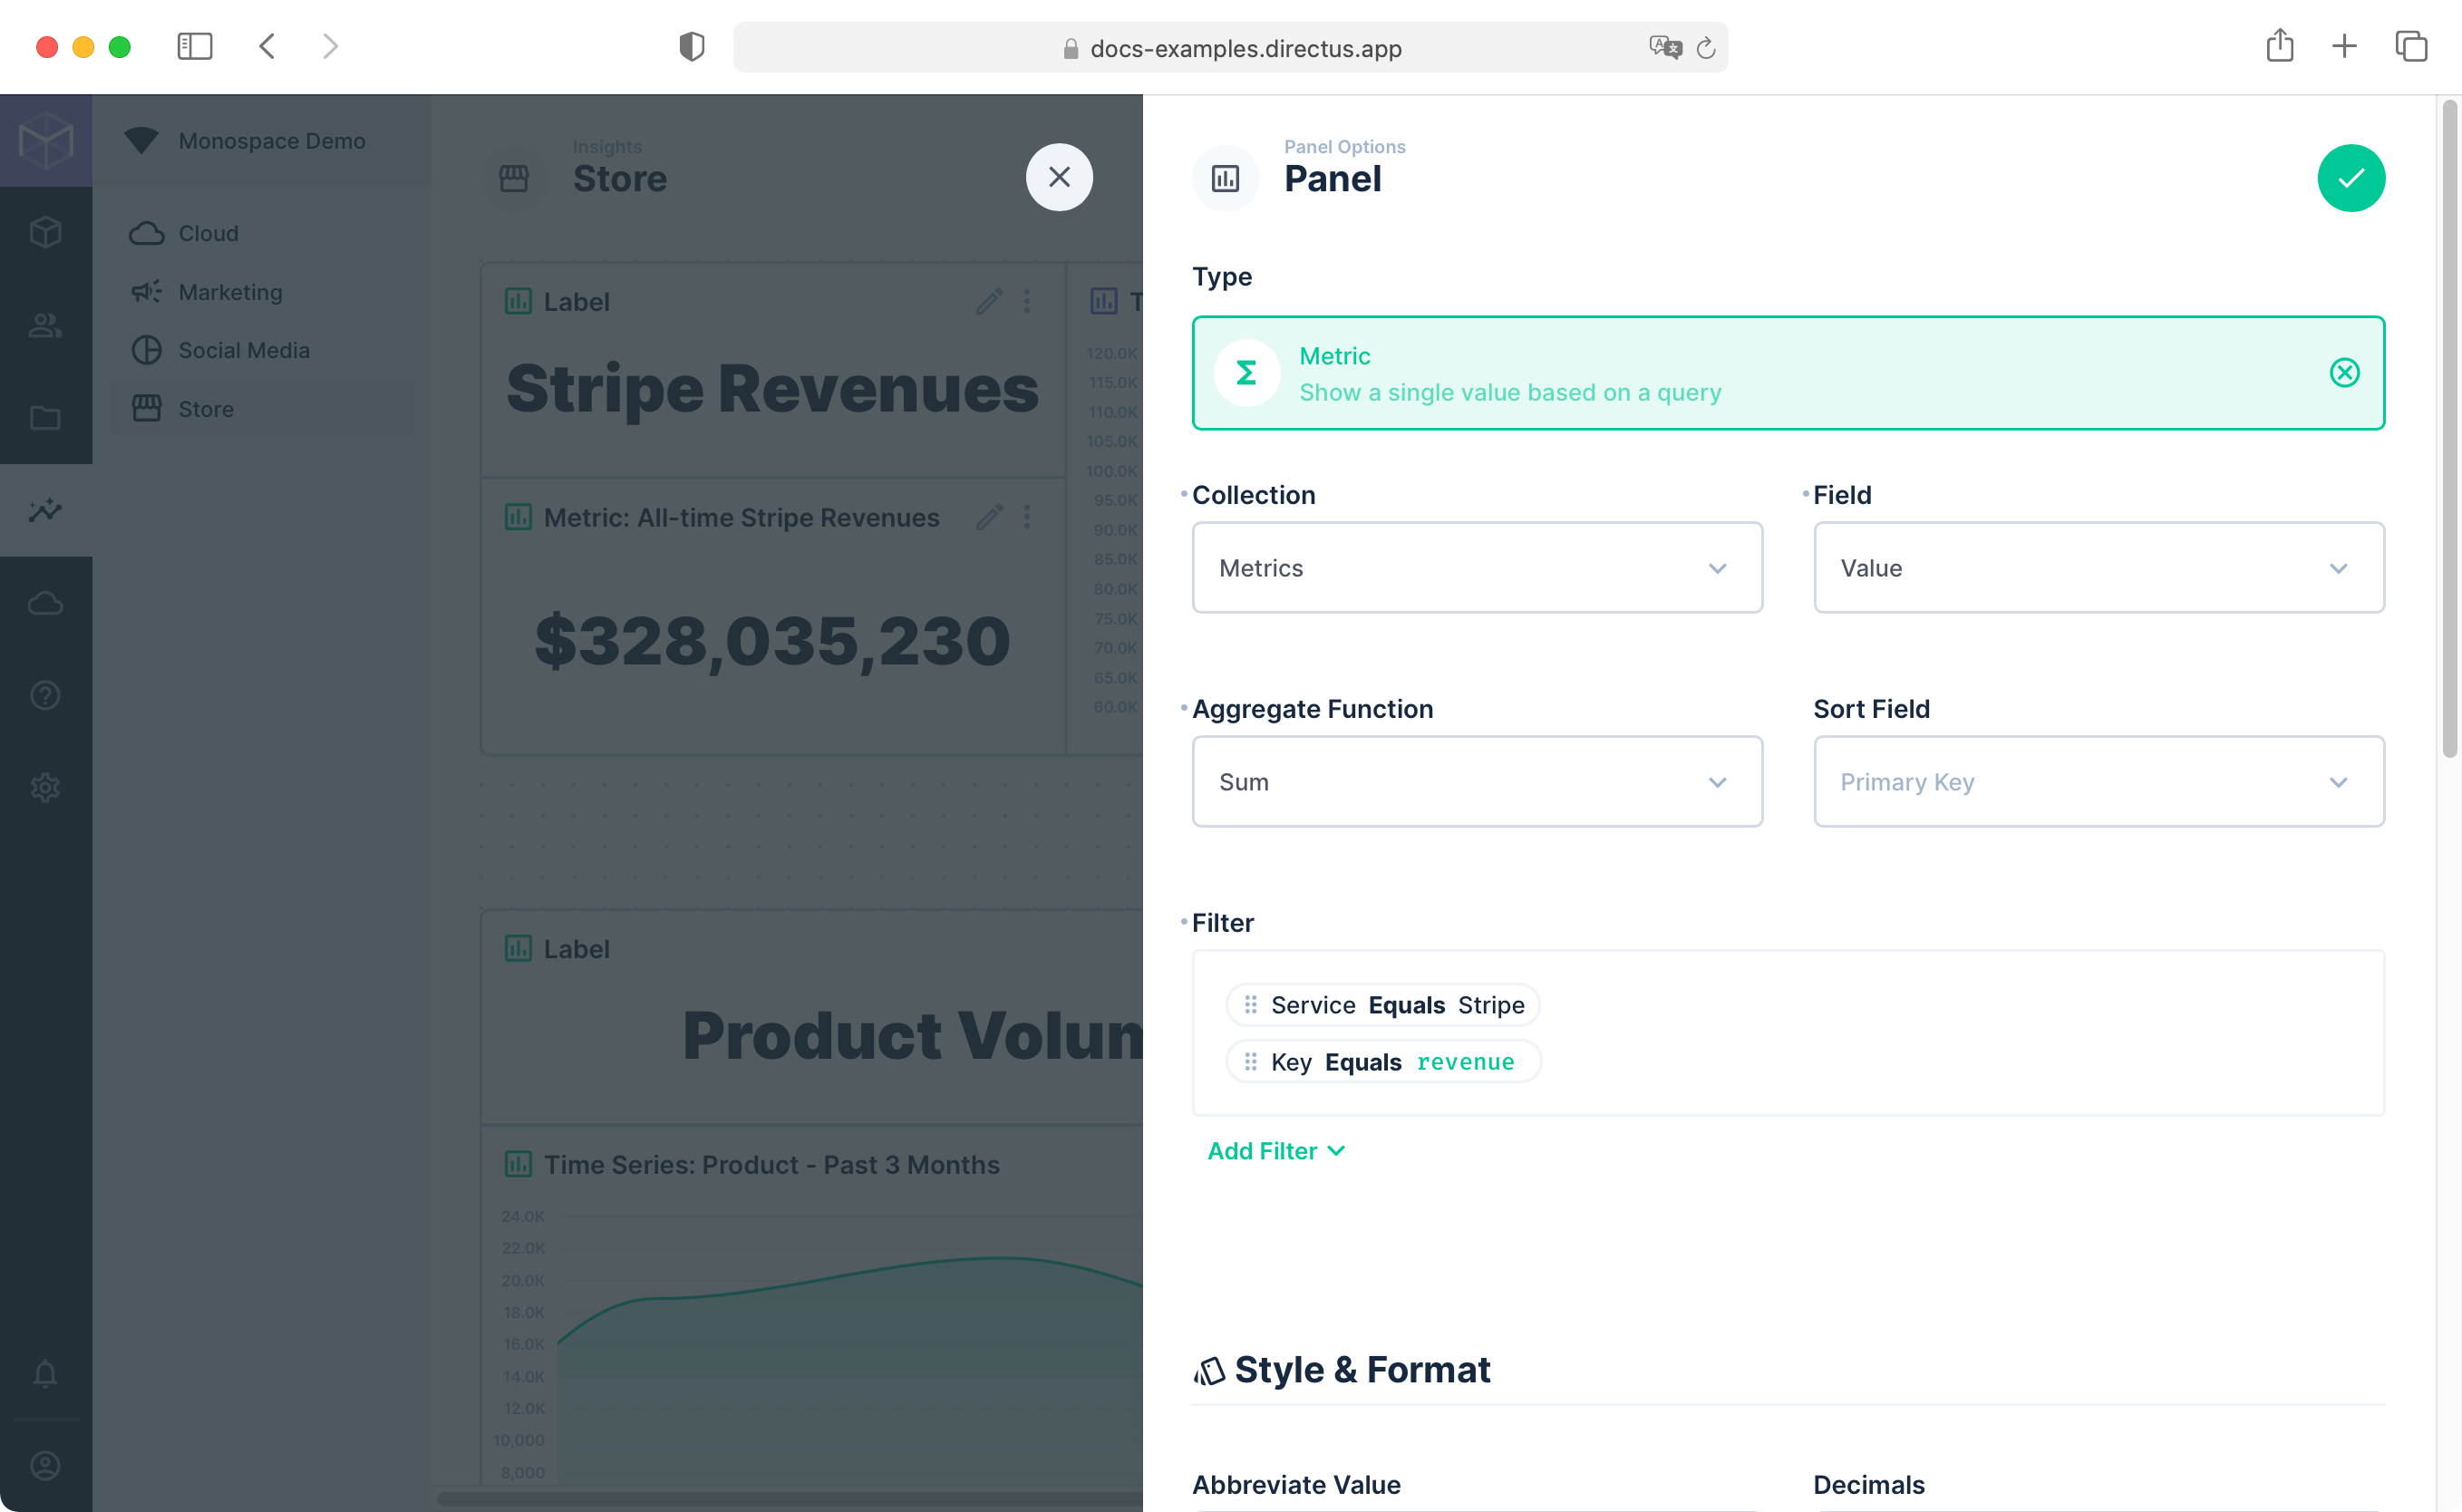Screen dimensions: 2462x1512
Task: Edit the Stripe Revenues label via pencil icon
Action: pos(989,300)
